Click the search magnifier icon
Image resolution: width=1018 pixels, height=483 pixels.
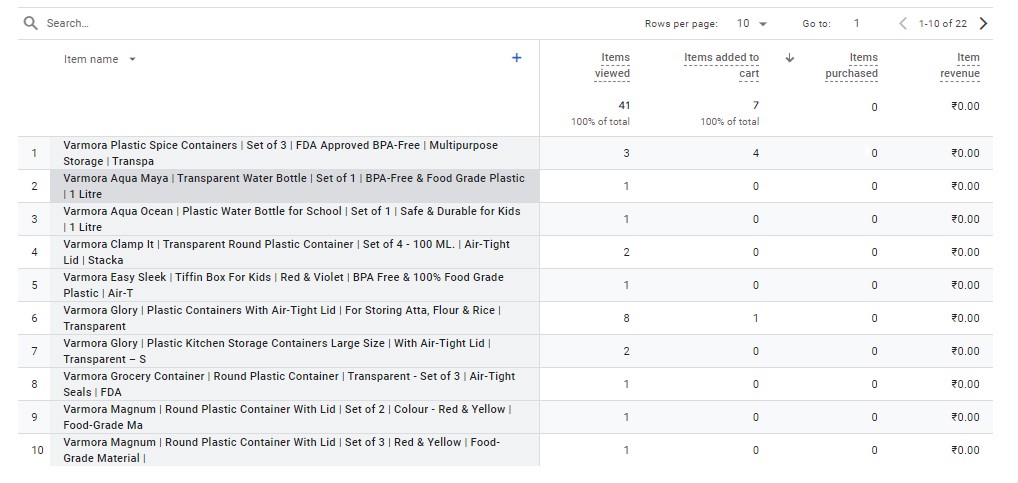31,23
